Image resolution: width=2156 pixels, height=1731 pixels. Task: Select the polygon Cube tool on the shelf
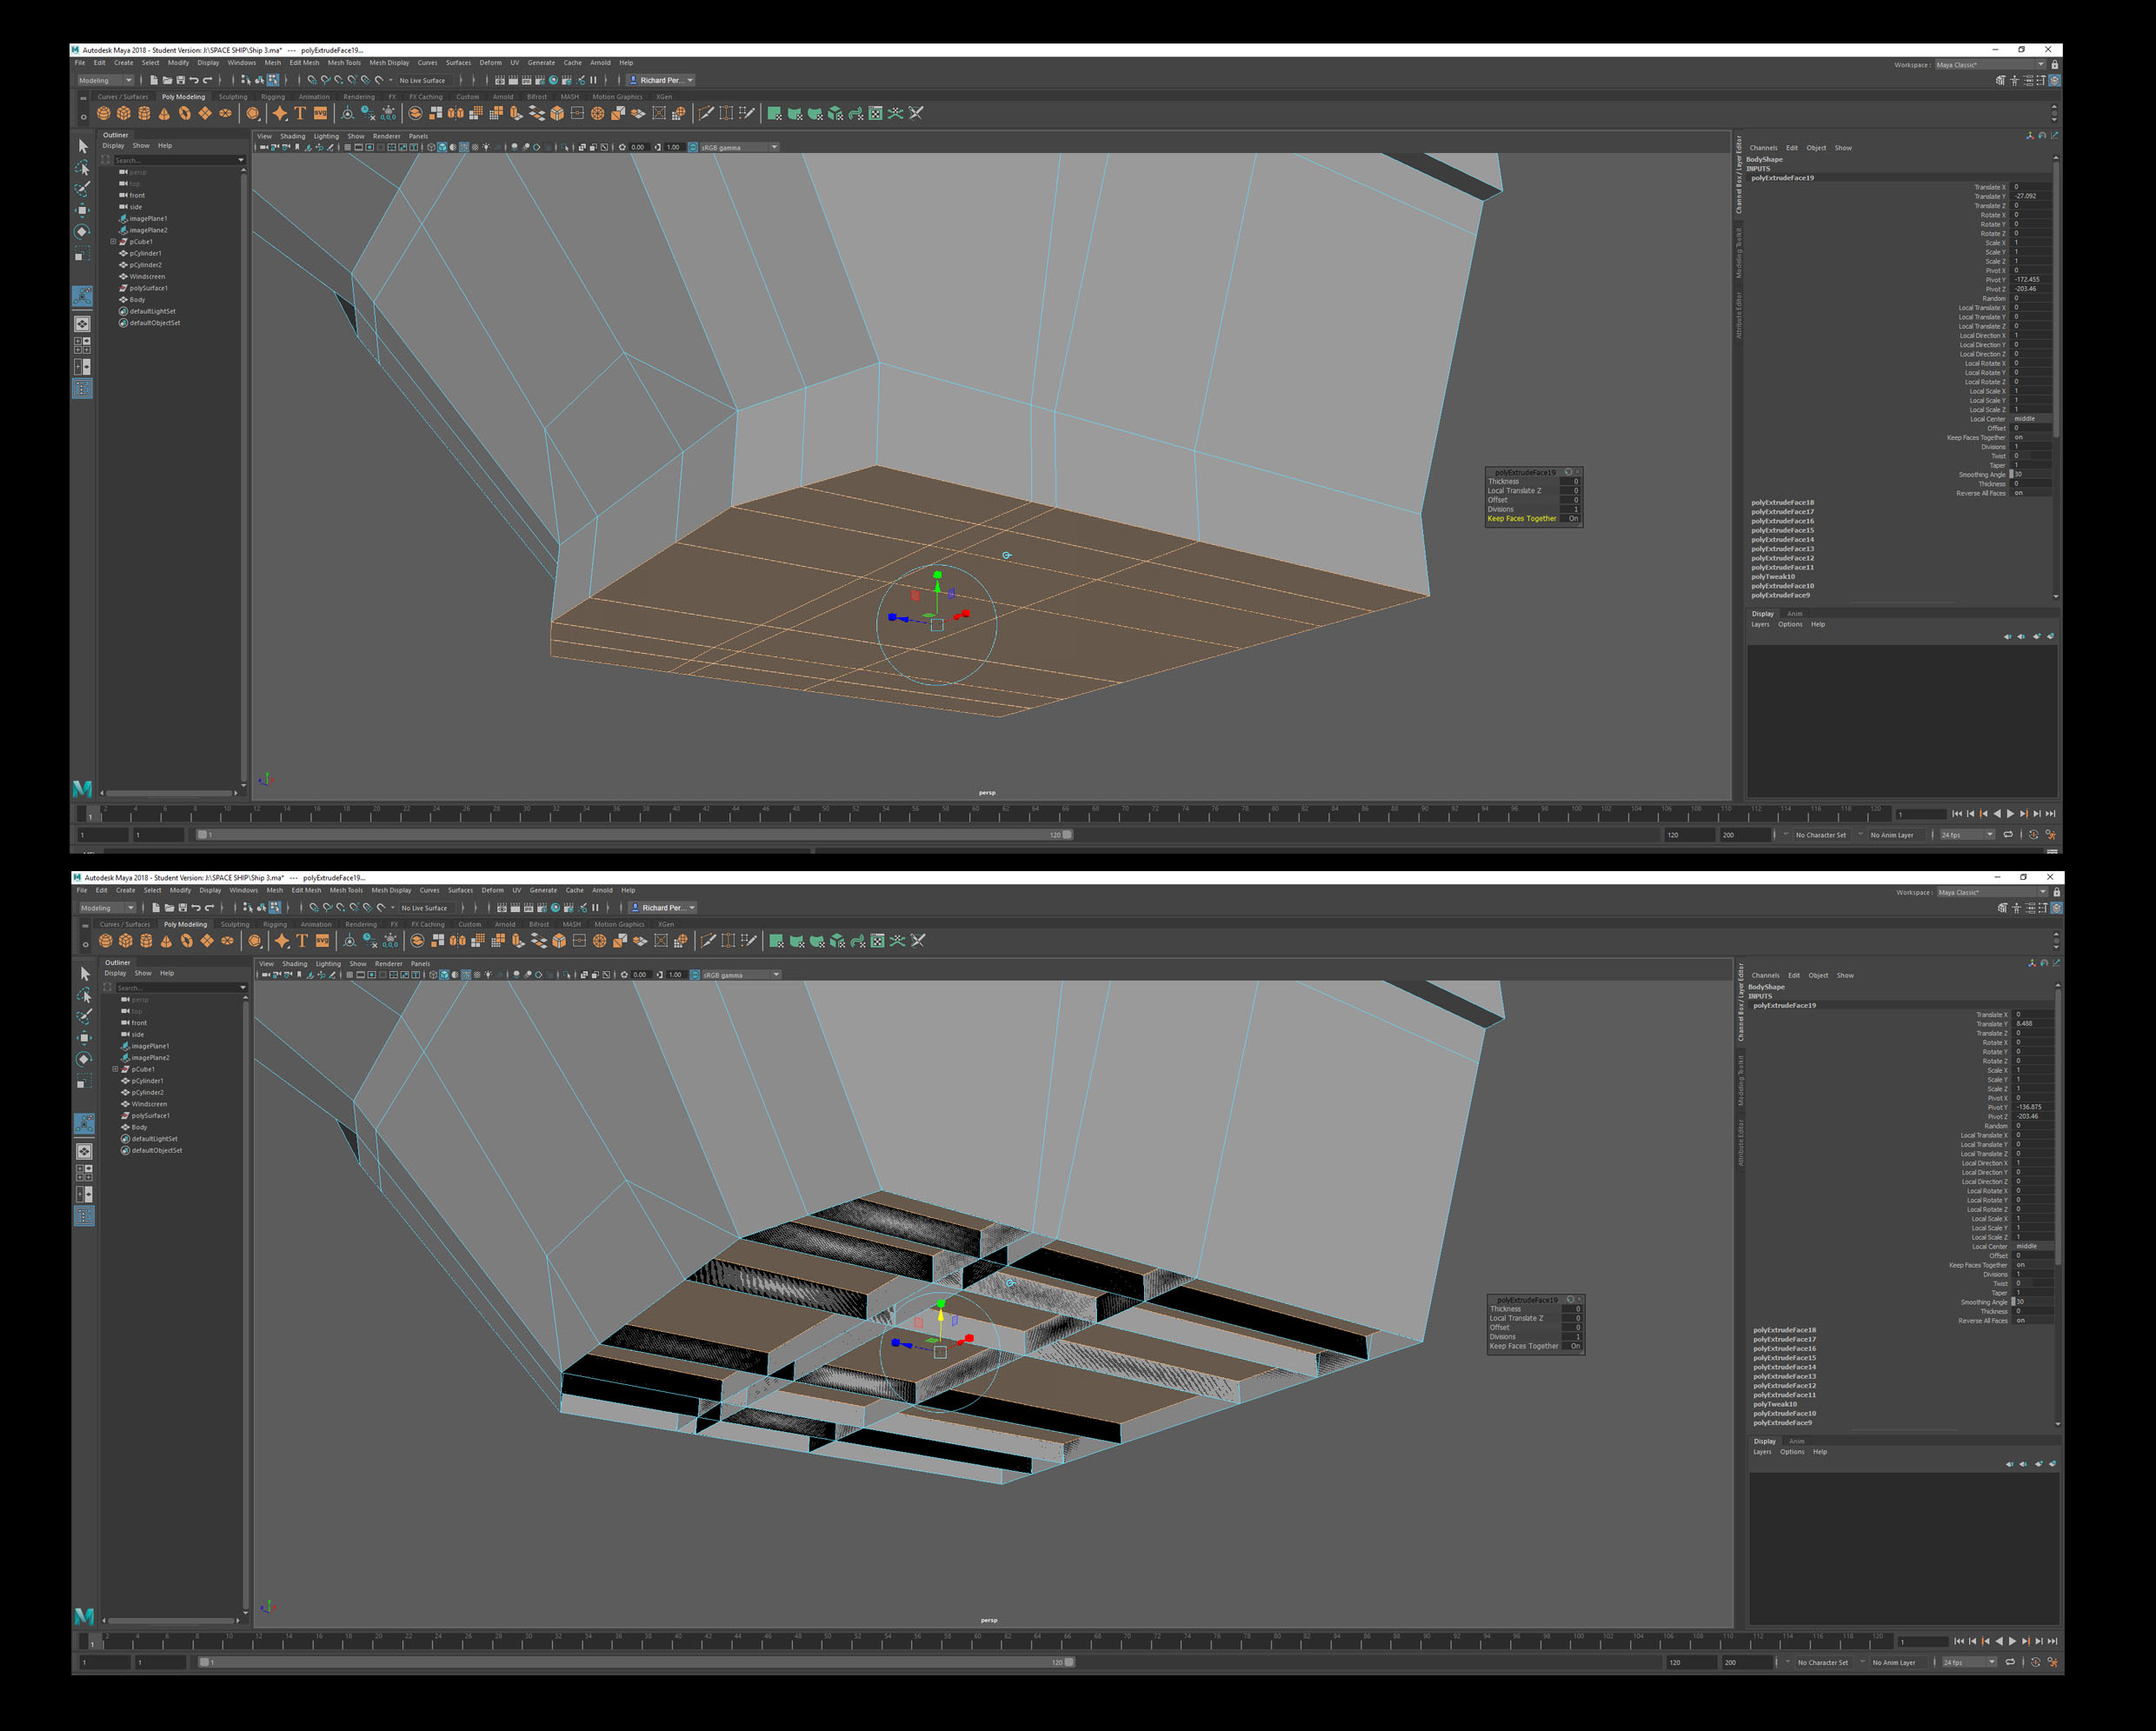point(123,112)
